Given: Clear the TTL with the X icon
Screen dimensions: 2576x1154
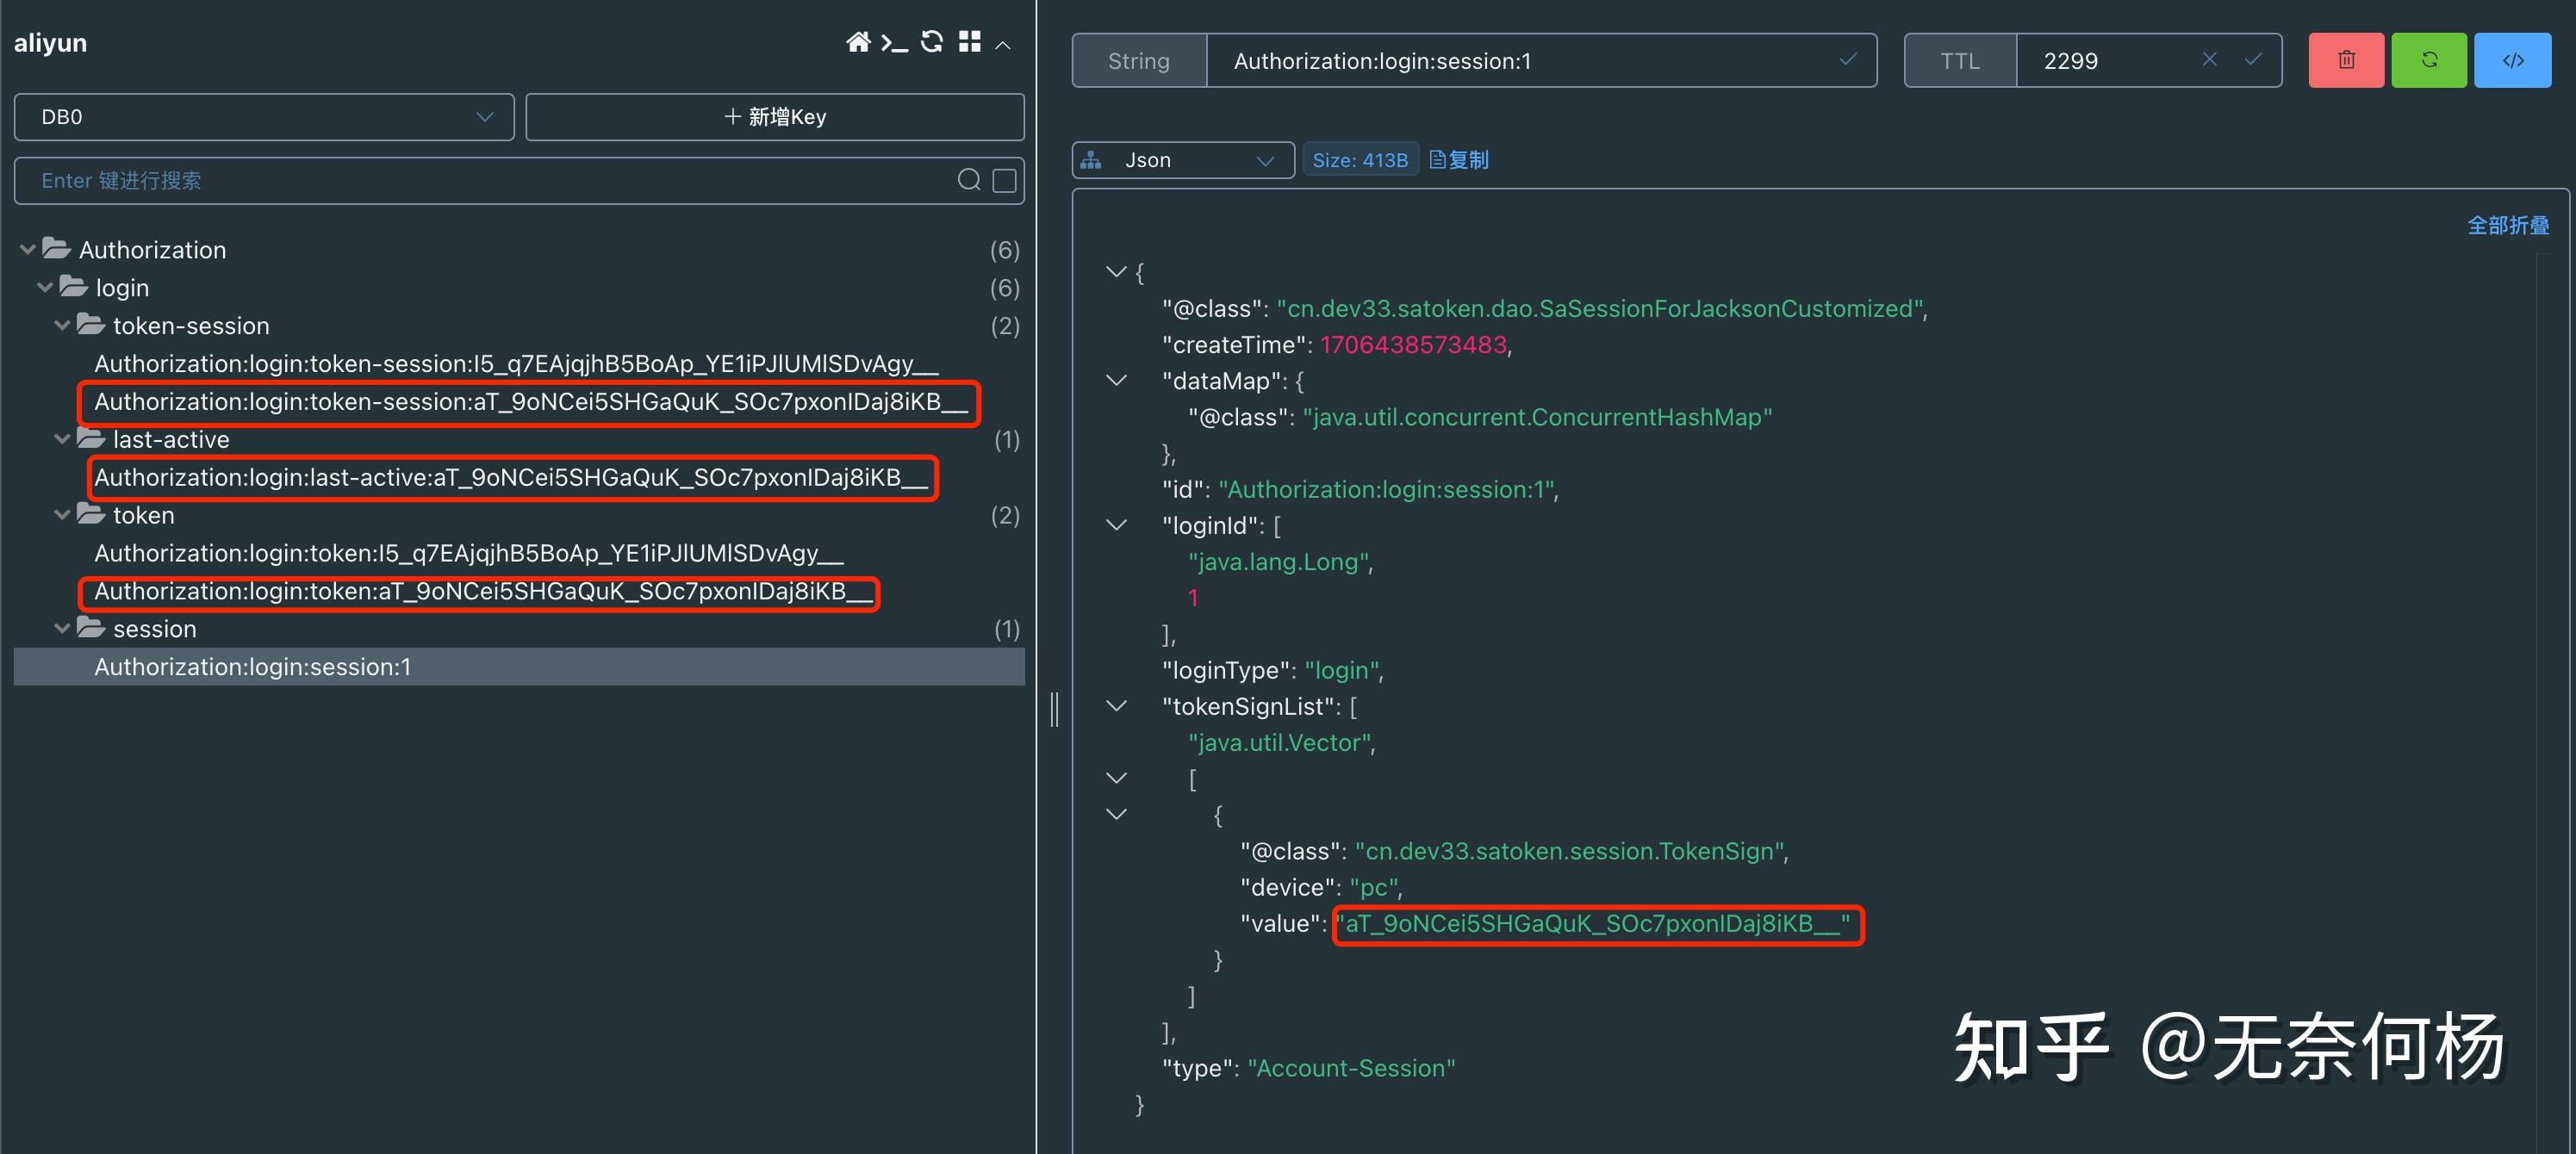Looking at the screenshot, I should point(2210,59).
